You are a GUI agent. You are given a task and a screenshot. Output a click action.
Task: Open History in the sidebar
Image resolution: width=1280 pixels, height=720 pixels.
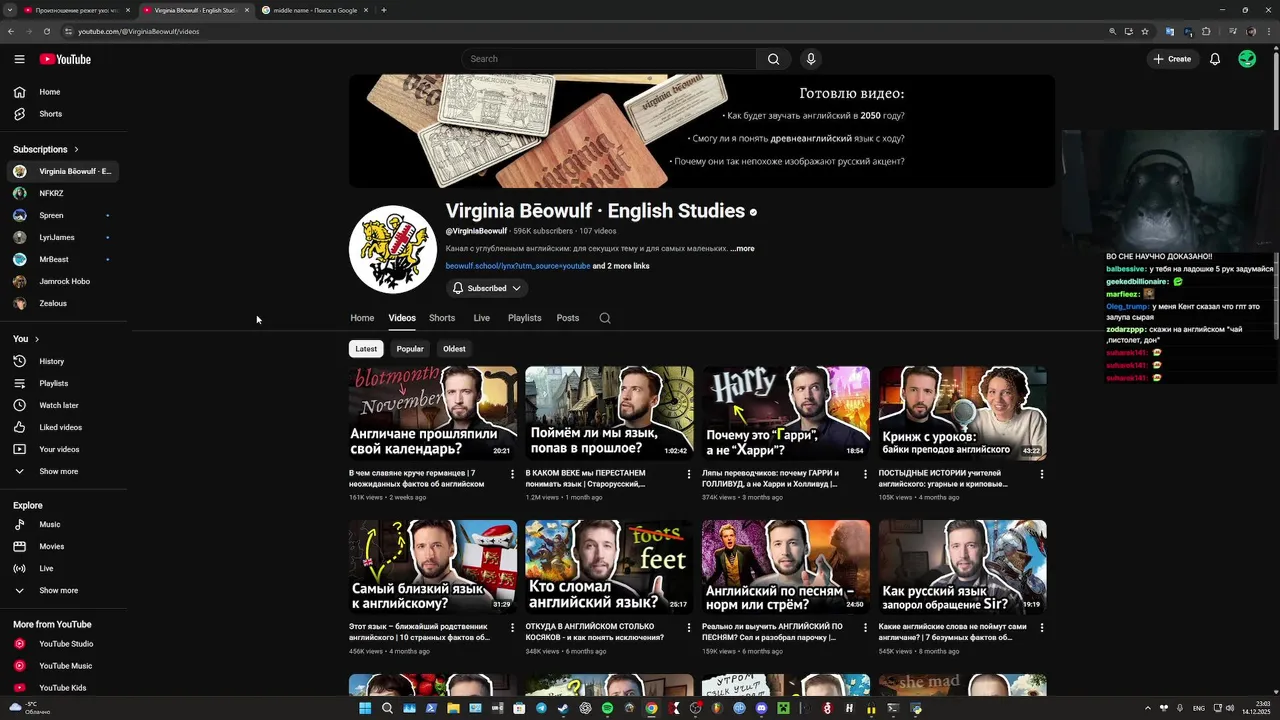point(64,361)
